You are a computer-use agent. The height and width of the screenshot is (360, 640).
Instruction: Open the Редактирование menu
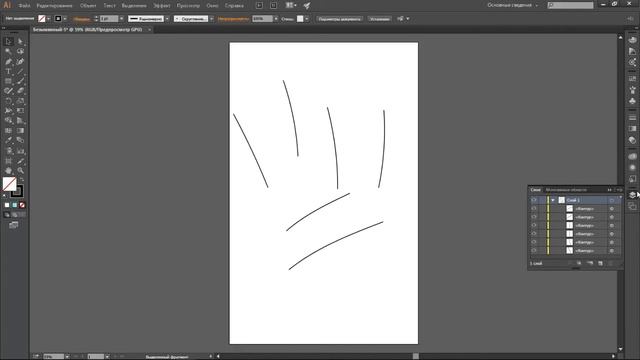(54, 6)
